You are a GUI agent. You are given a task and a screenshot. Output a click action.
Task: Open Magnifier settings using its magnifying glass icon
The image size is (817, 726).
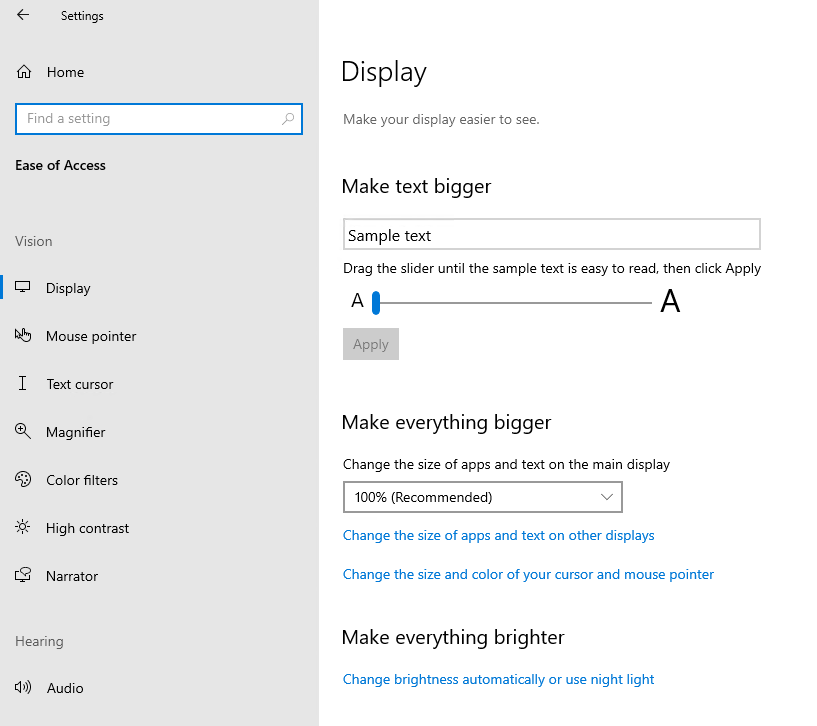[x=23, y=431]
